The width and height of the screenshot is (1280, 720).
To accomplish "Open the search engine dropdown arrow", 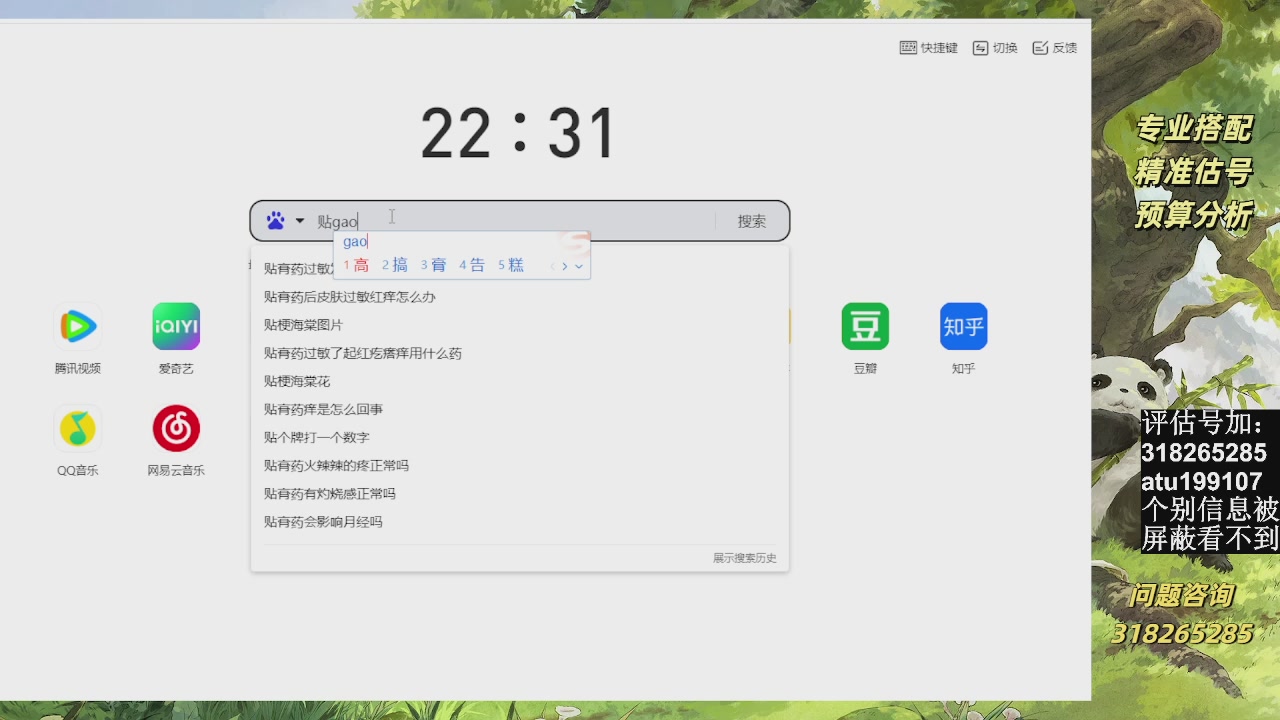I will 298,220.
